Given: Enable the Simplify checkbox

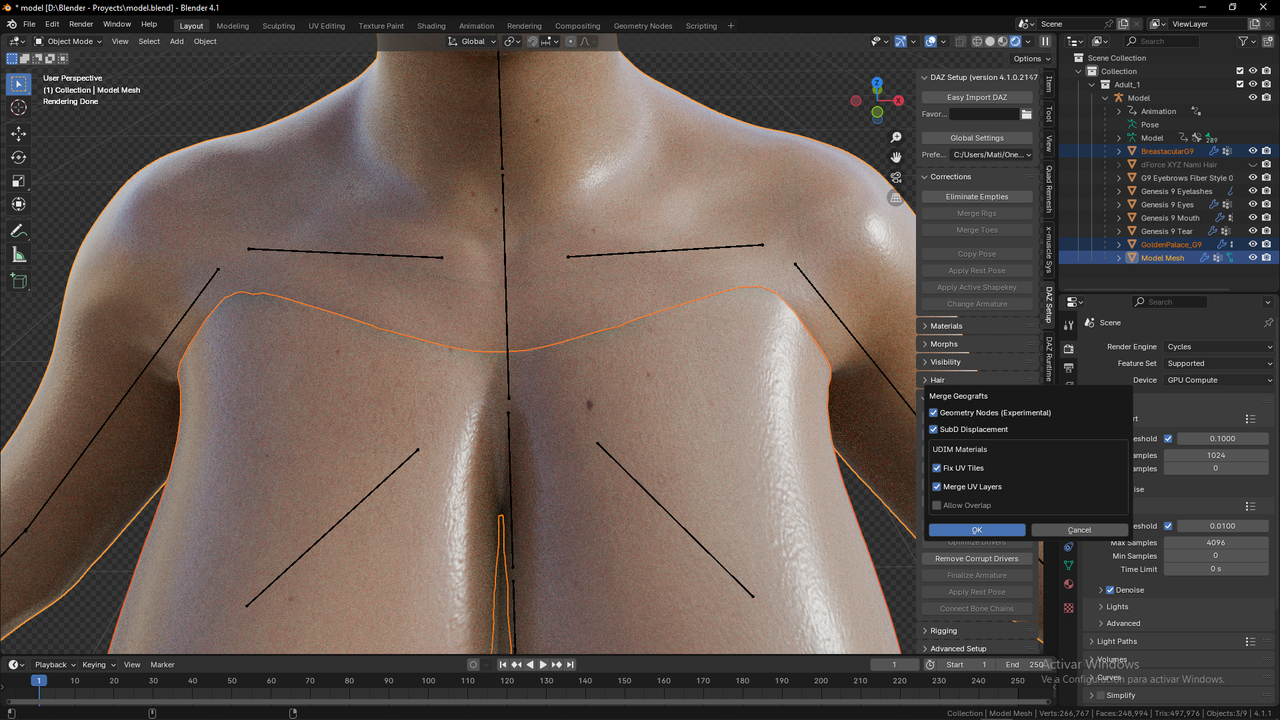Looking at the screenshot, I should pyautogui.click(x=1100, y=695).
